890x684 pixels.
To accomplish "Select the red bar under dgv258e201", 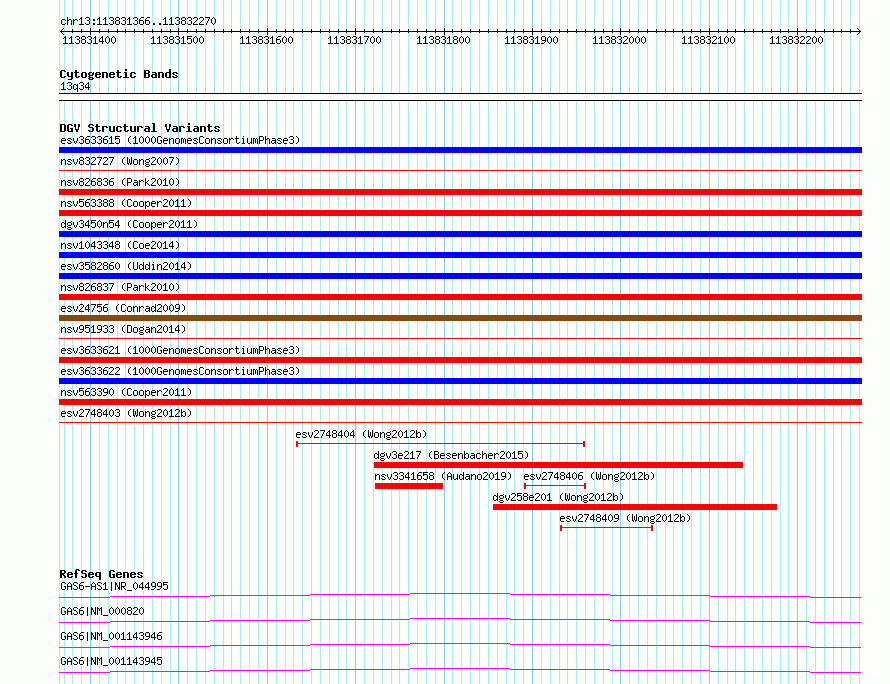I will tap(635, 507).
